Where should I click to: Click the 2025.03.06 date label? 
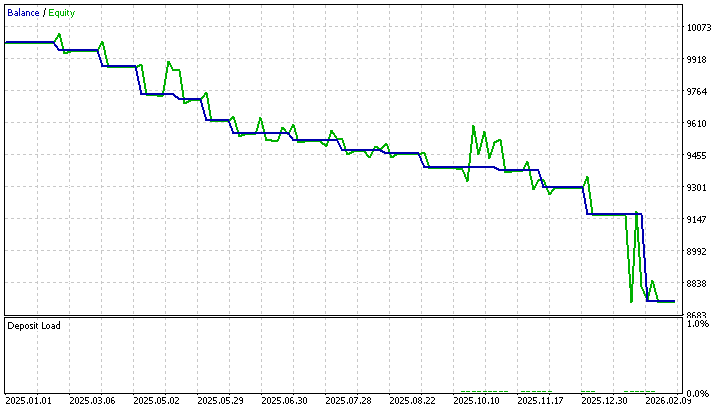point(92,400)
